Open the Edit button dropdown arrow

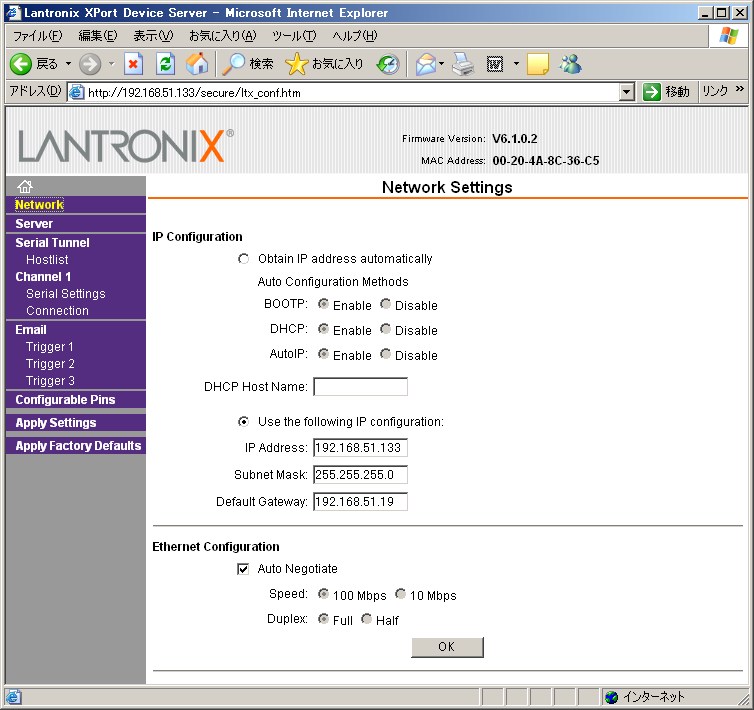(516, 63)
